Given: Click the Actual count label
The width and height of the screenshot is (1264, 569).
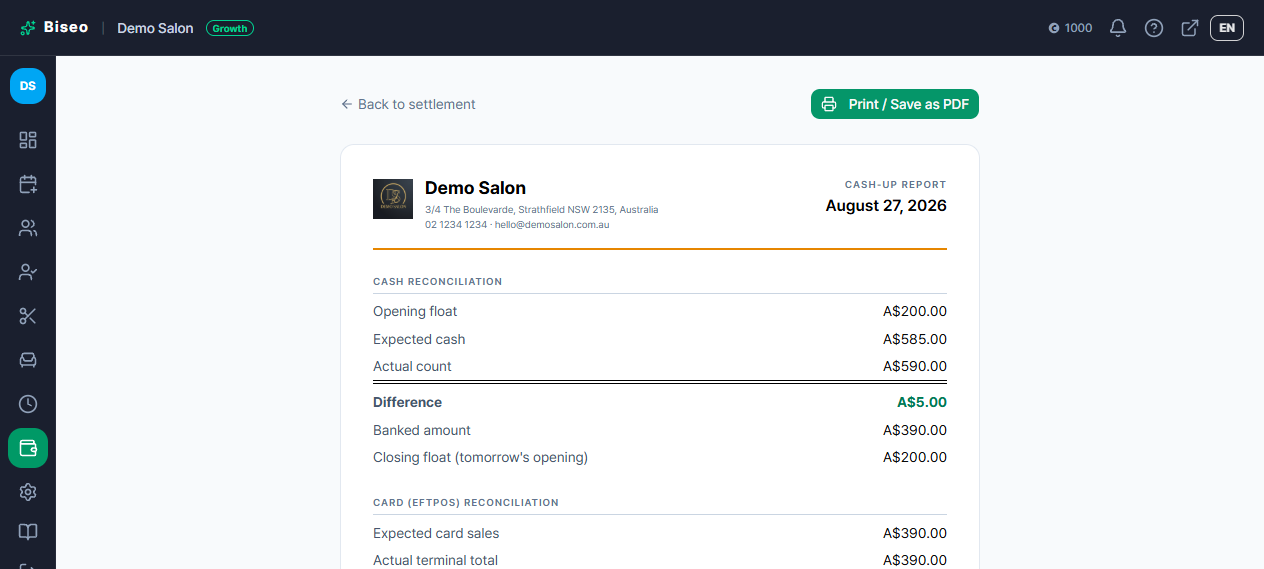Looking at the screenshot, I should tap(412, 366).
